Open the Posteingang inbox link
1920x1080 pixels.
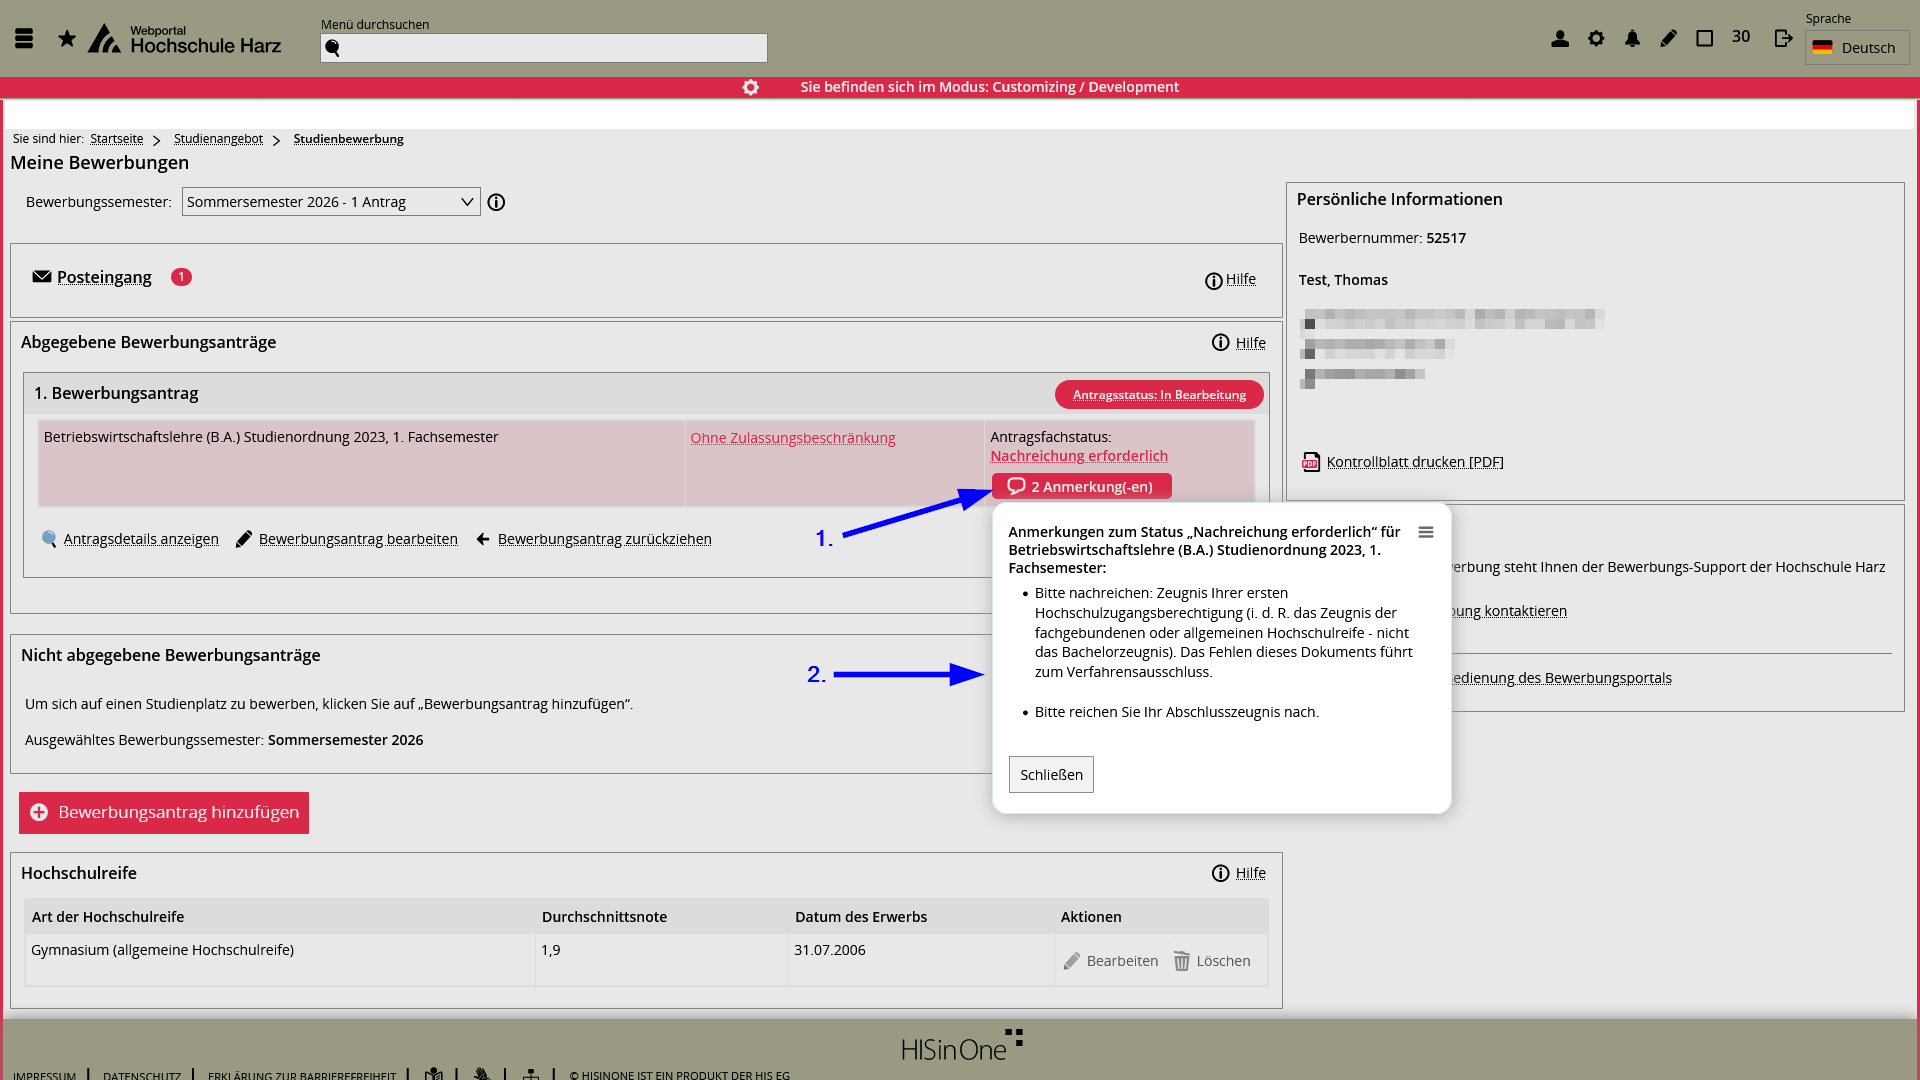104,277
